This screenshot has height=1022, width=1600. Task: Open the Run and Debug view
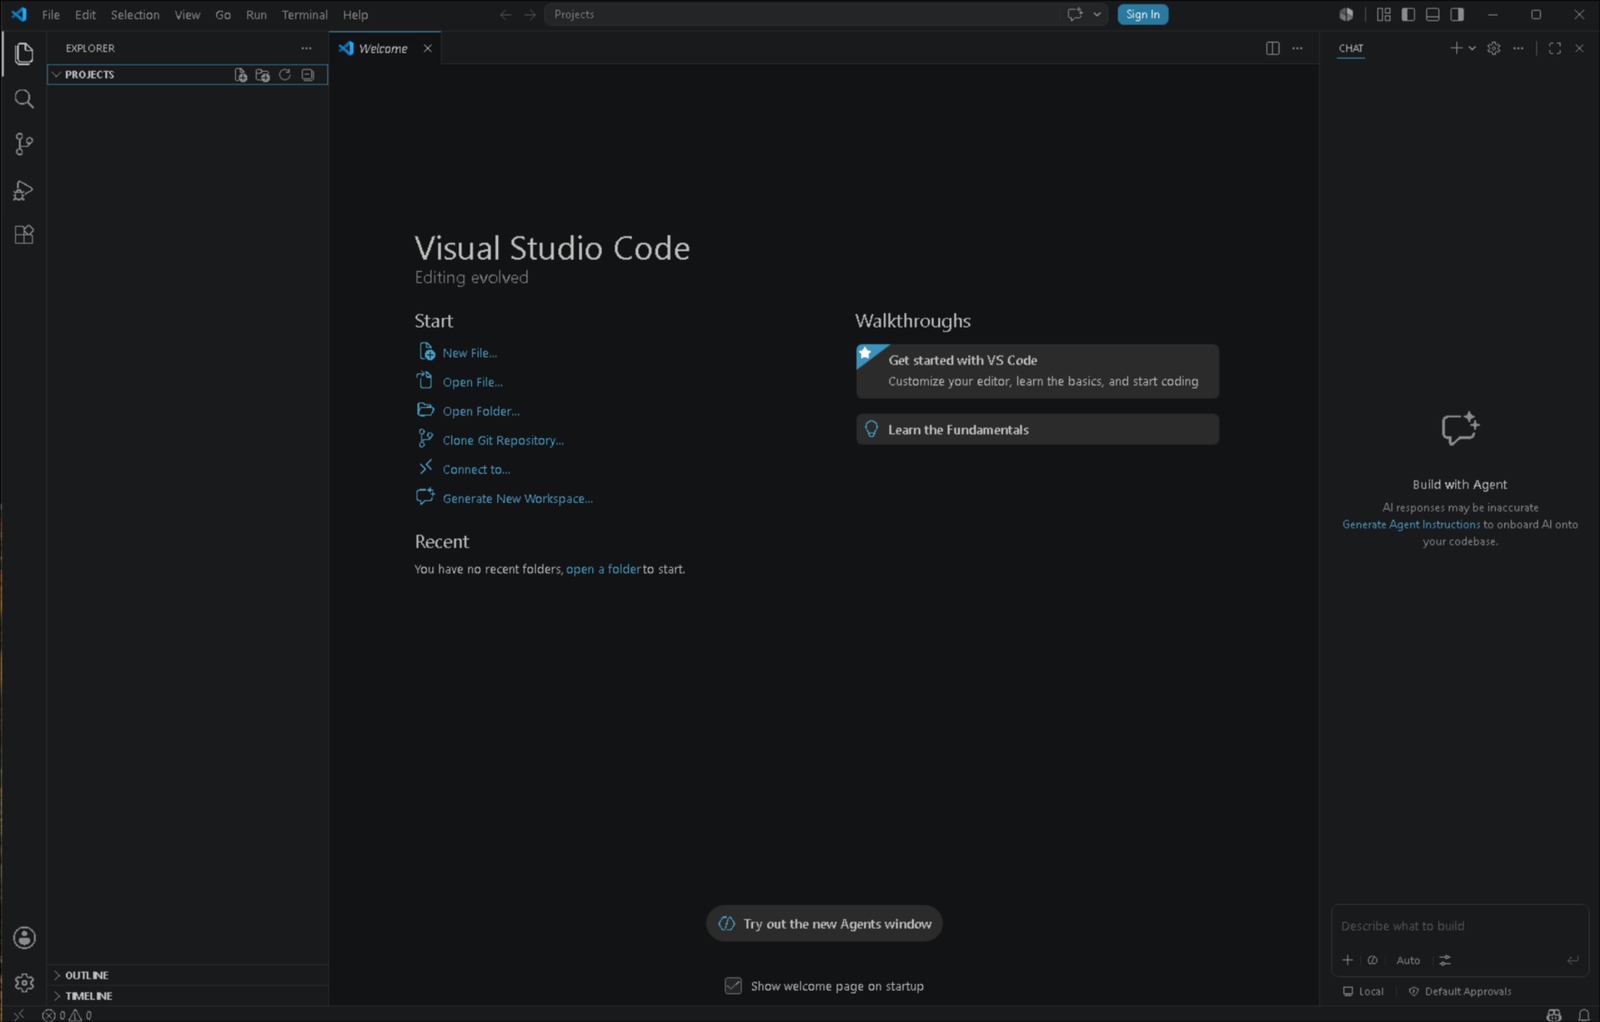(24, 190)
